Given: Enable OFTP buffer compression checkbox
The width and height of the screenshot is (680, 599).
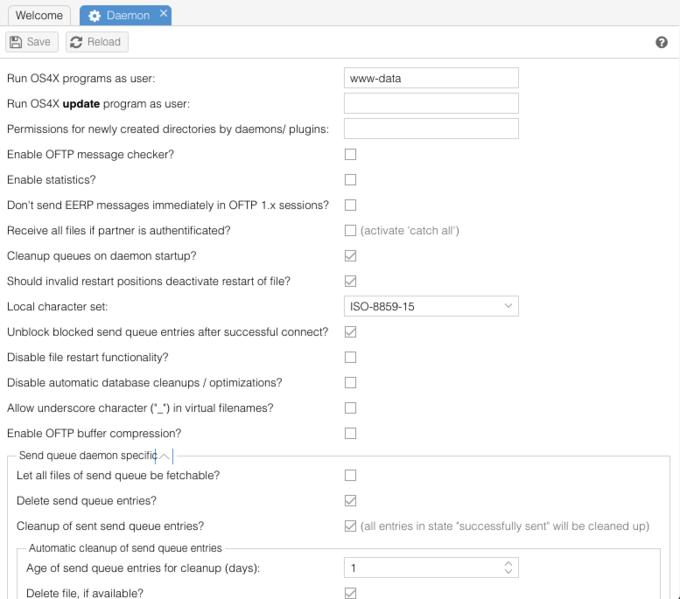Looking at the screenshot, I should tap(350, 433).
